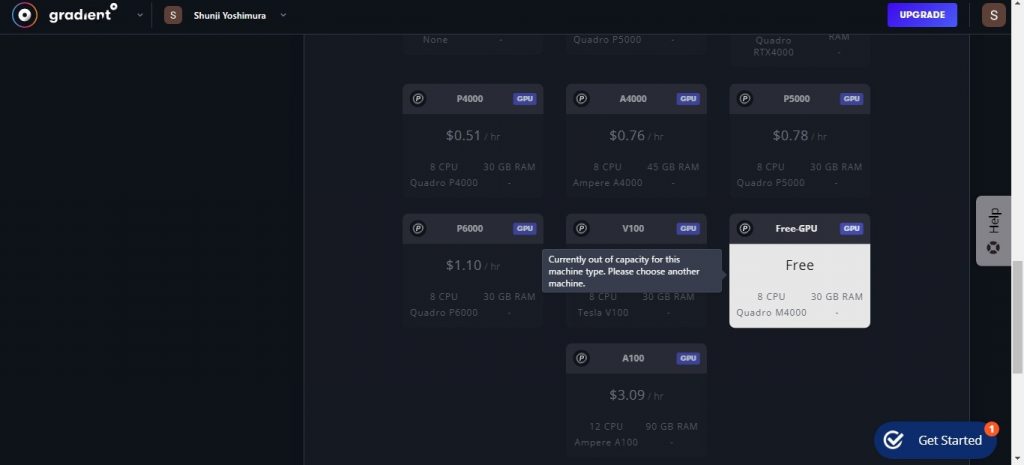Click the GPU badge on A4000 card
1024x465 pixels.
pos(688,99)
